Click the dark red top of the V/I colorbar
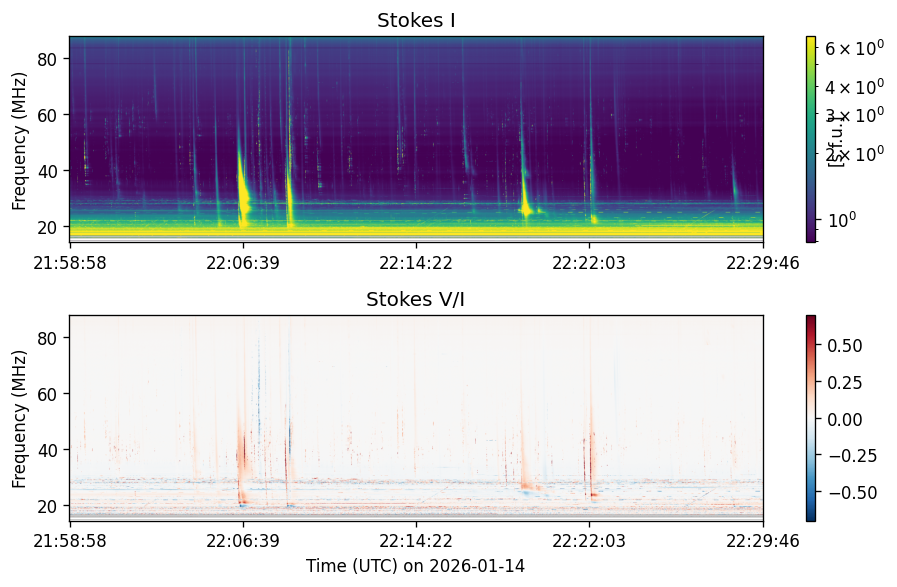The width and height of the screenshot is (897, 587). pyautogui.click(x=811, y=320)
